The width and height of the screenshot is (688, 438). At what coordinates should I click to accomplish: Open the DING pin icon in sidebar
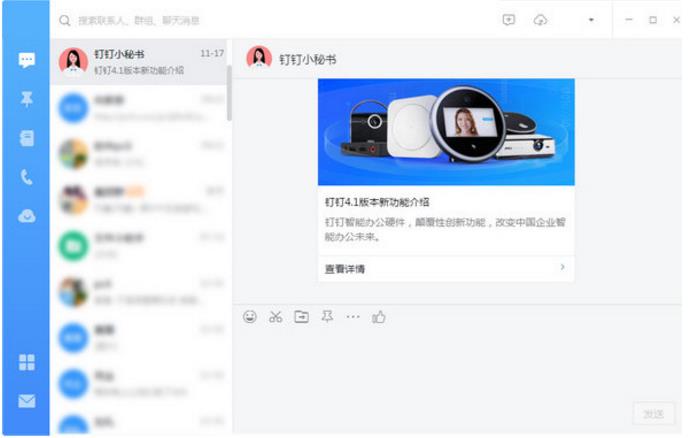click(27, 99)
